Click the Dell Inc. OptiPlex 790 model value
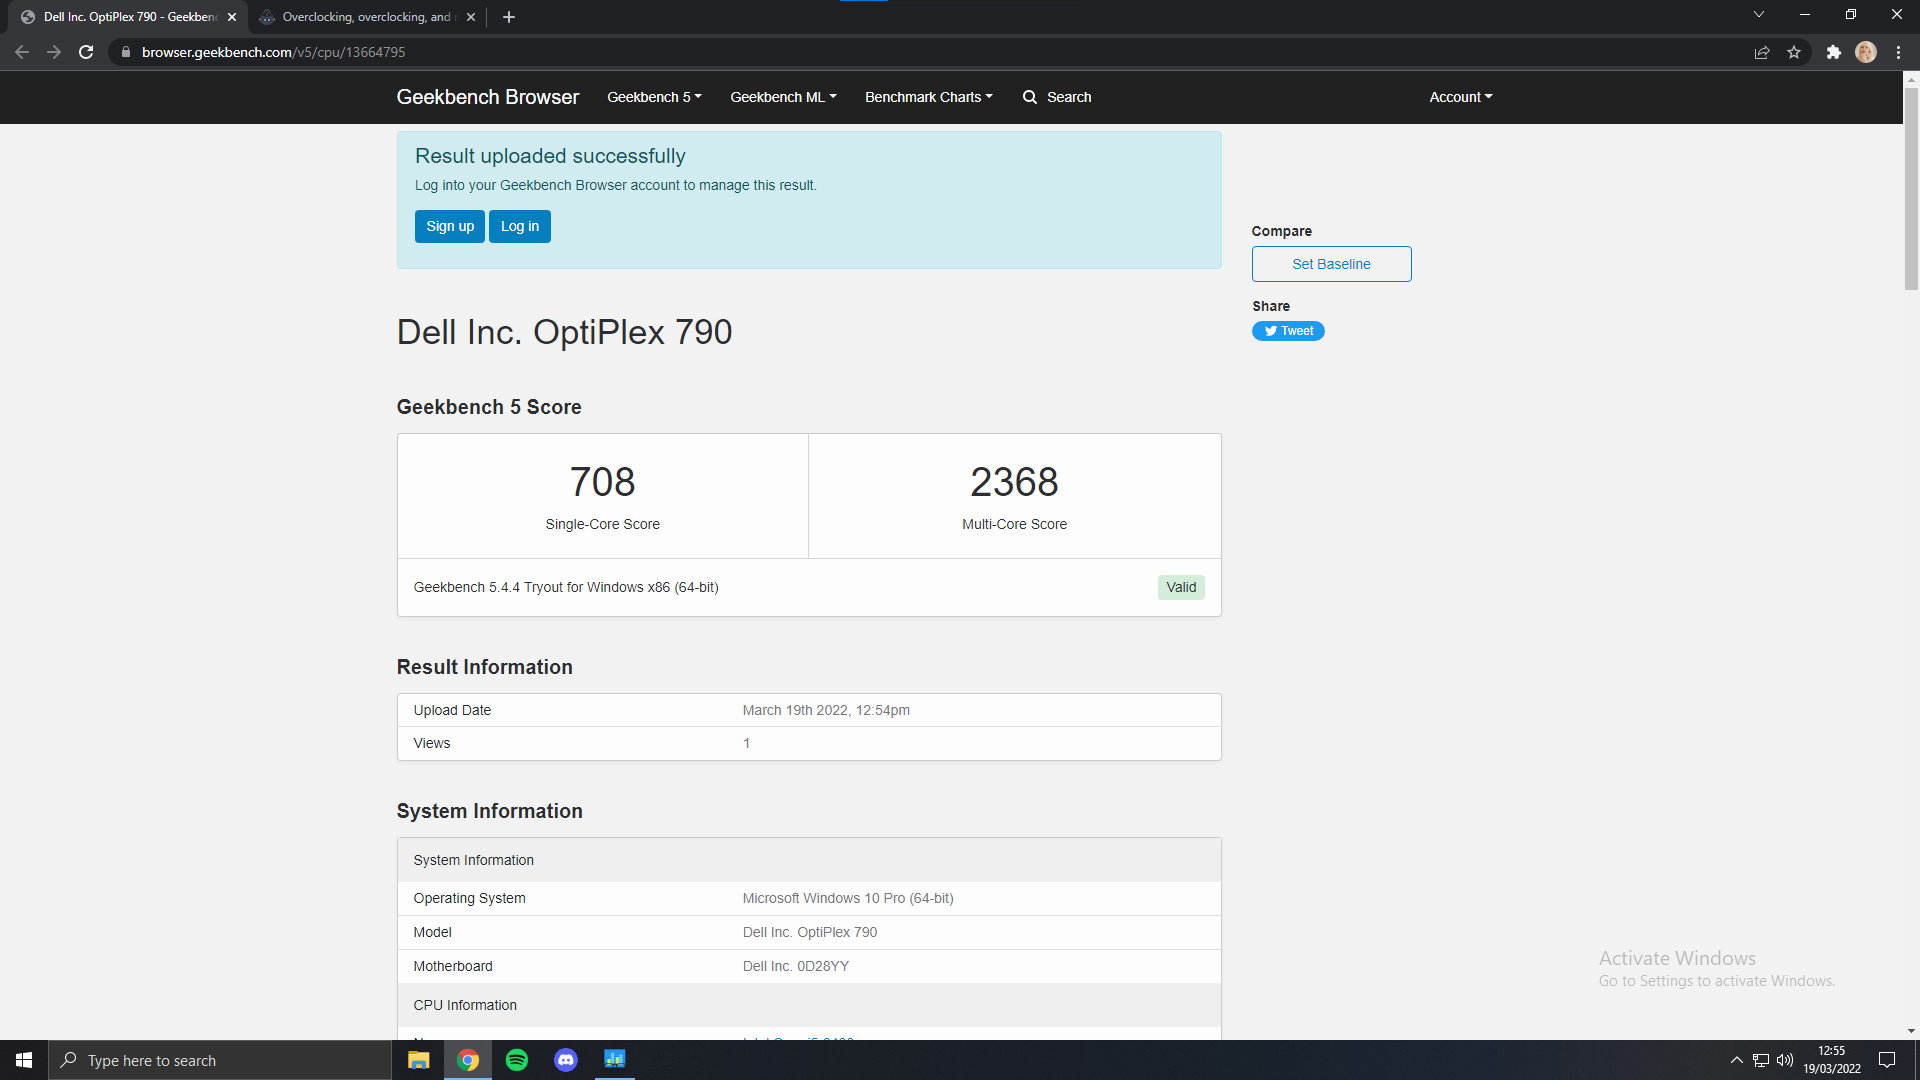The width and height of the screenshot is (1920, 1080). coord(810,932)
